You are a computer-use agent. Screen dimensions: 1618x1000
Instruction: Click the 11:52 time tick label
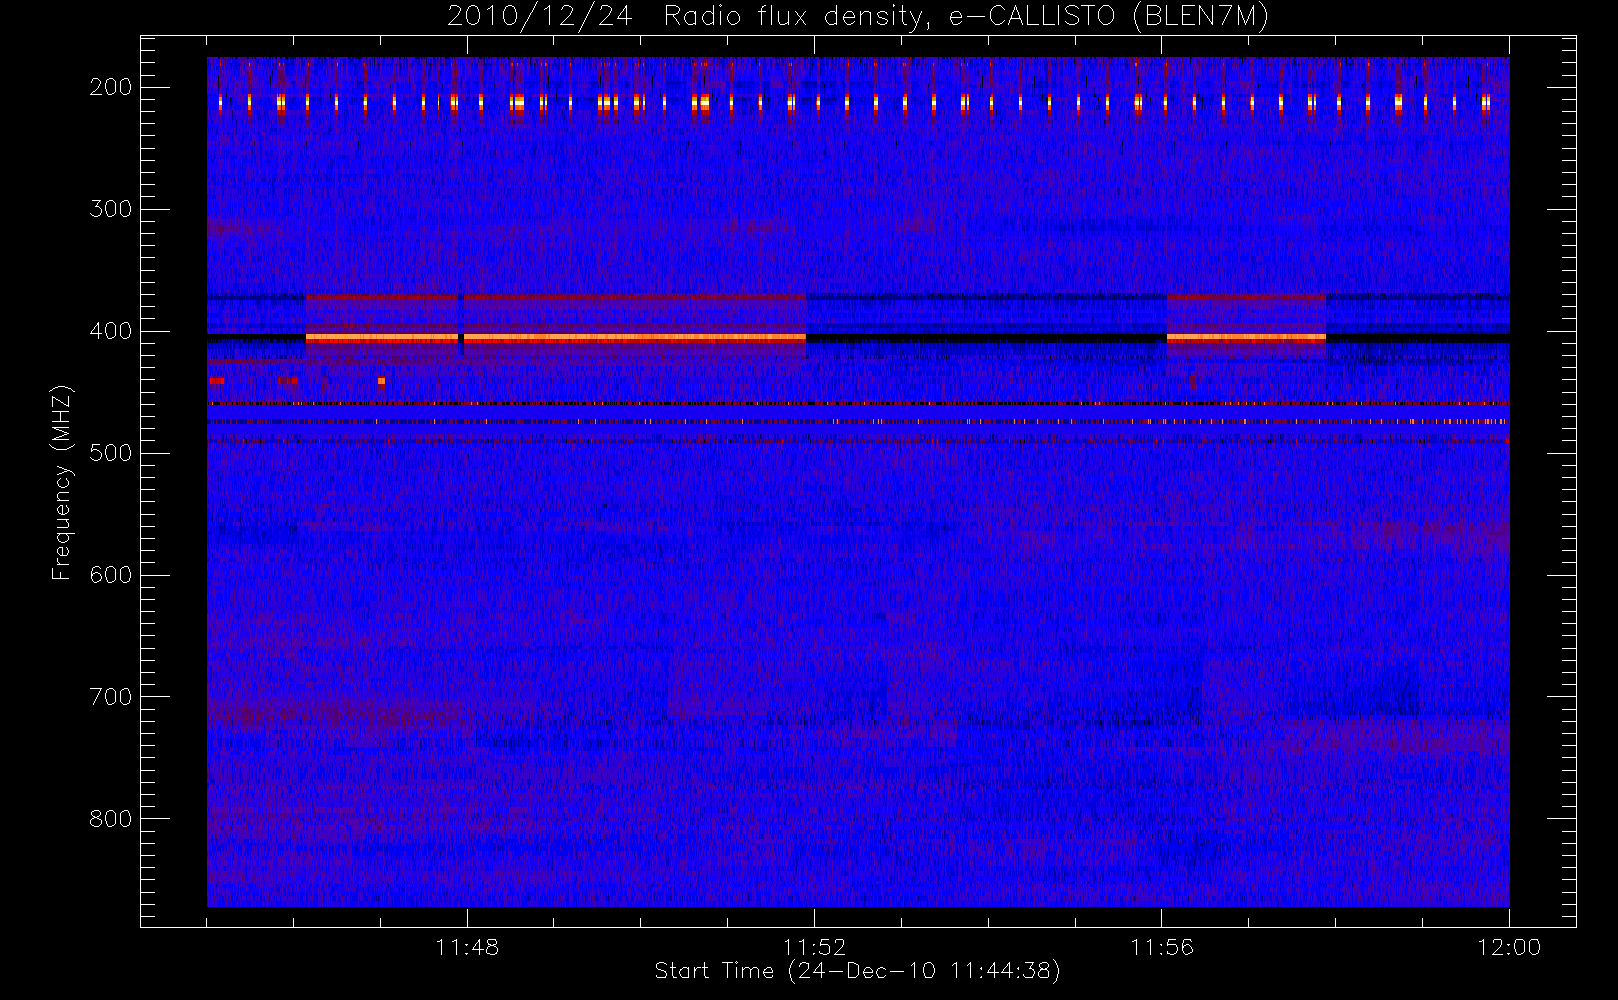pos(814,947)
